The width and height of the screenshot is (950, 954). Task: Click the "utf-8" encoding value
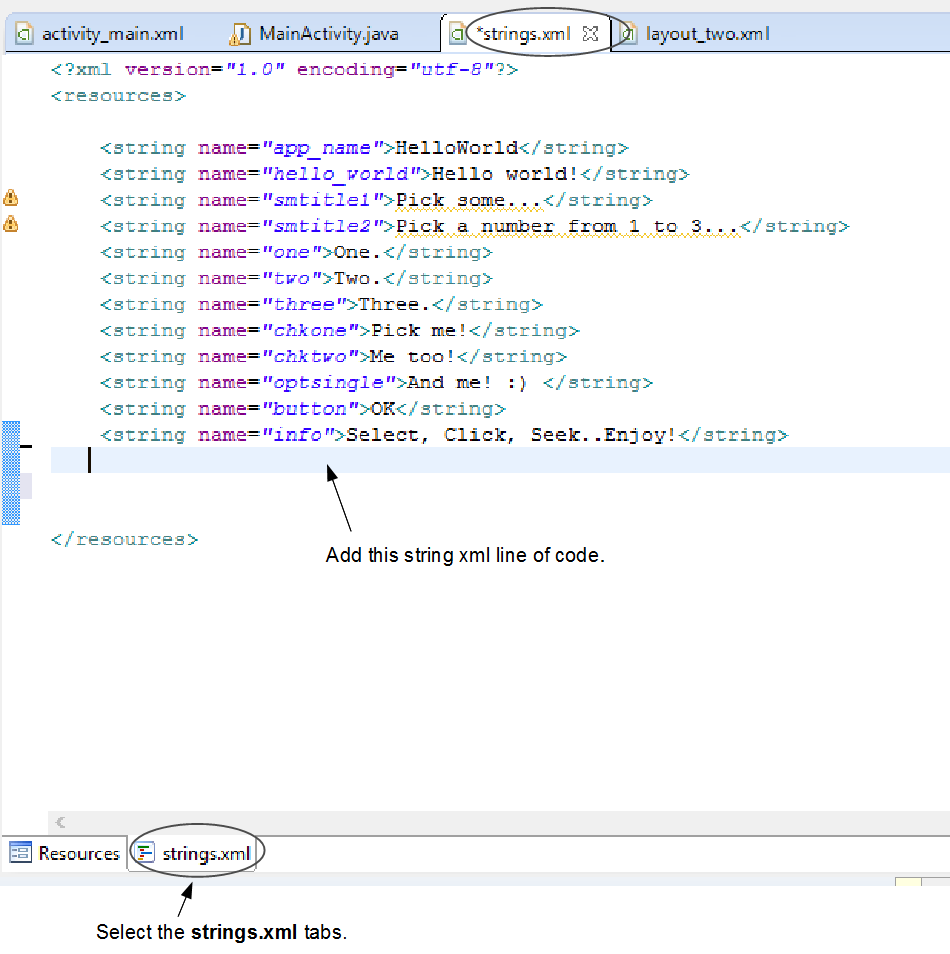(452, 69)
